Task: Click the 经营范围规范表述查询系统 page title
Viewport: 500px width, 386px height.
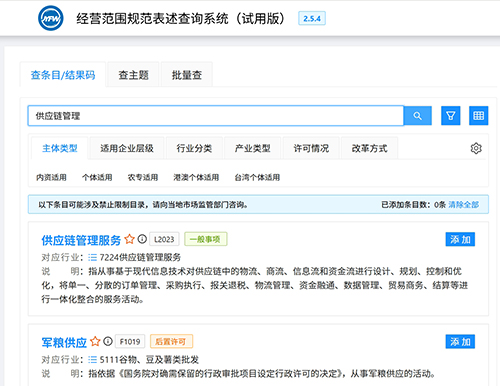Action: [x=181, y=18]
